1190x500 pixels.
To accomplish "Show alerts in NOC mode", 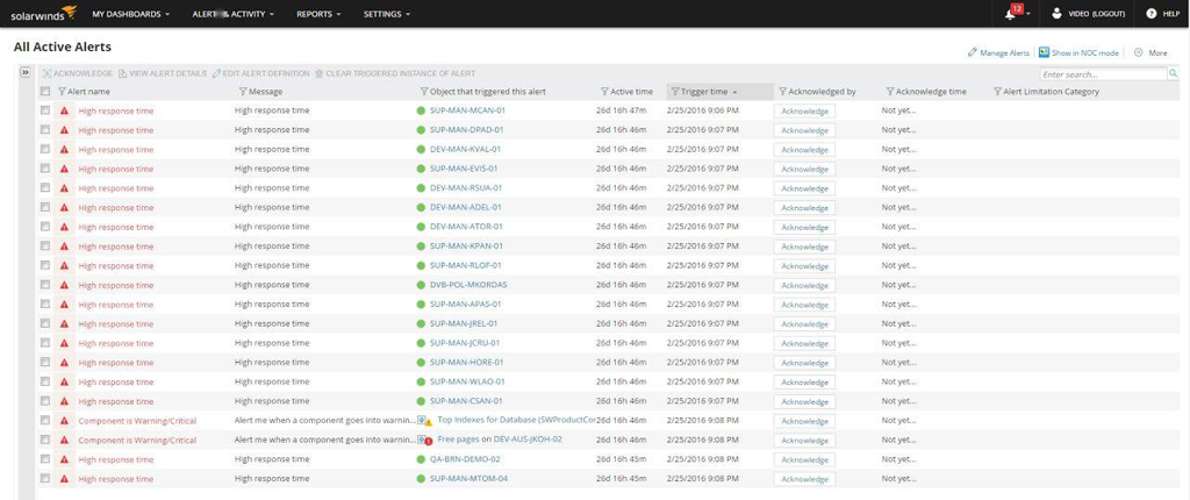I will pos(1078,53).
